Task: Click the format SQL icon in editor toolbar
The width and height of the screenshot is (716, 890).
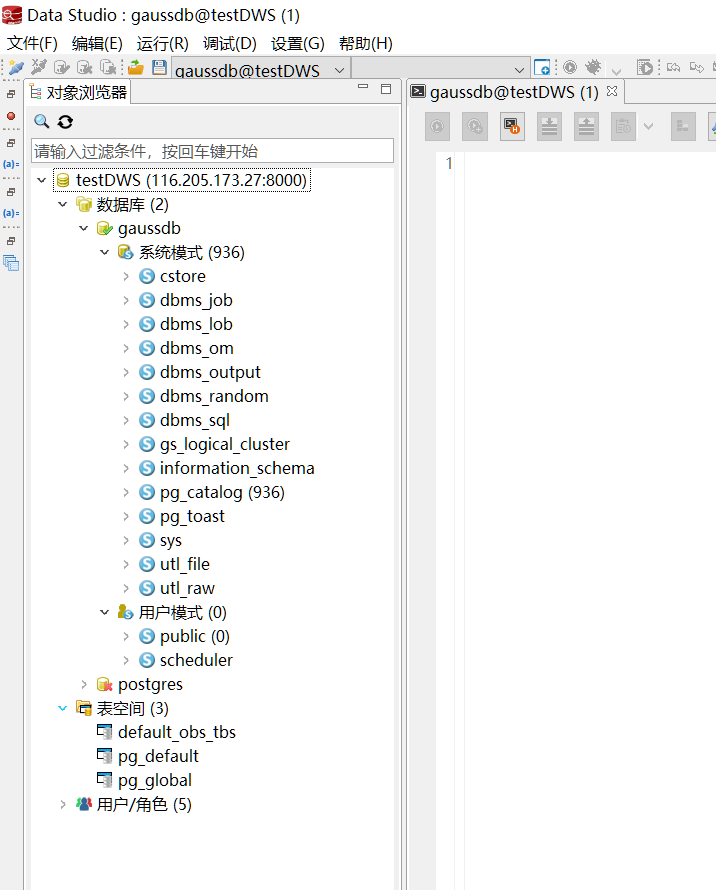Action: [x=683, y=126]
